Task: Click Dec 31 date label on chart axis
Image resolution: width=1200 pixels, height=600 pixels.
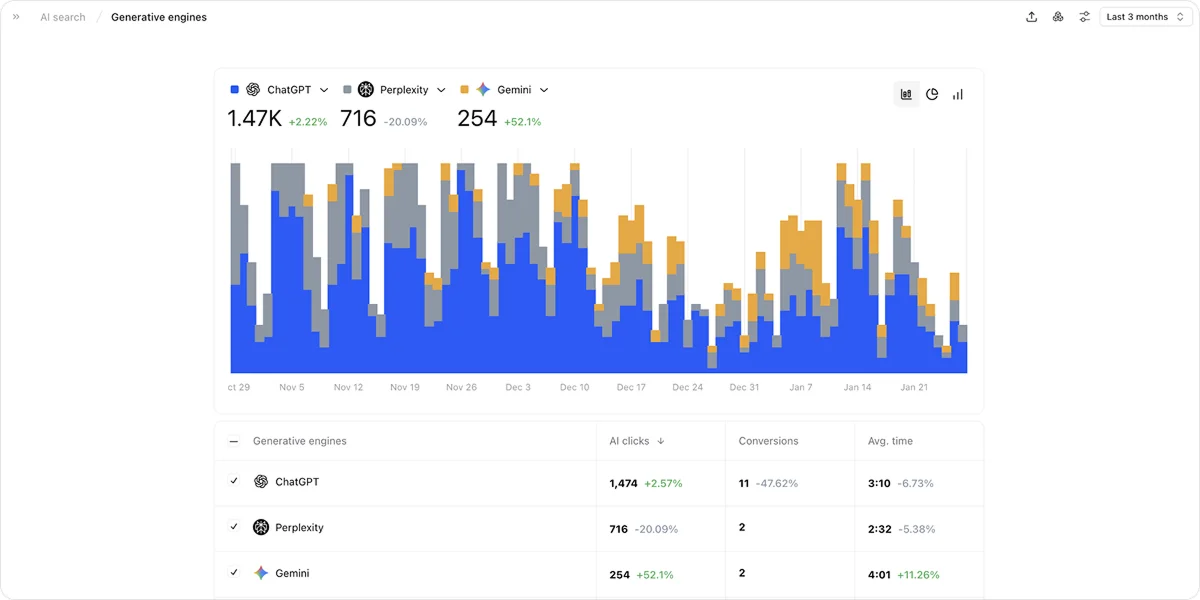Action: point(744,387)
